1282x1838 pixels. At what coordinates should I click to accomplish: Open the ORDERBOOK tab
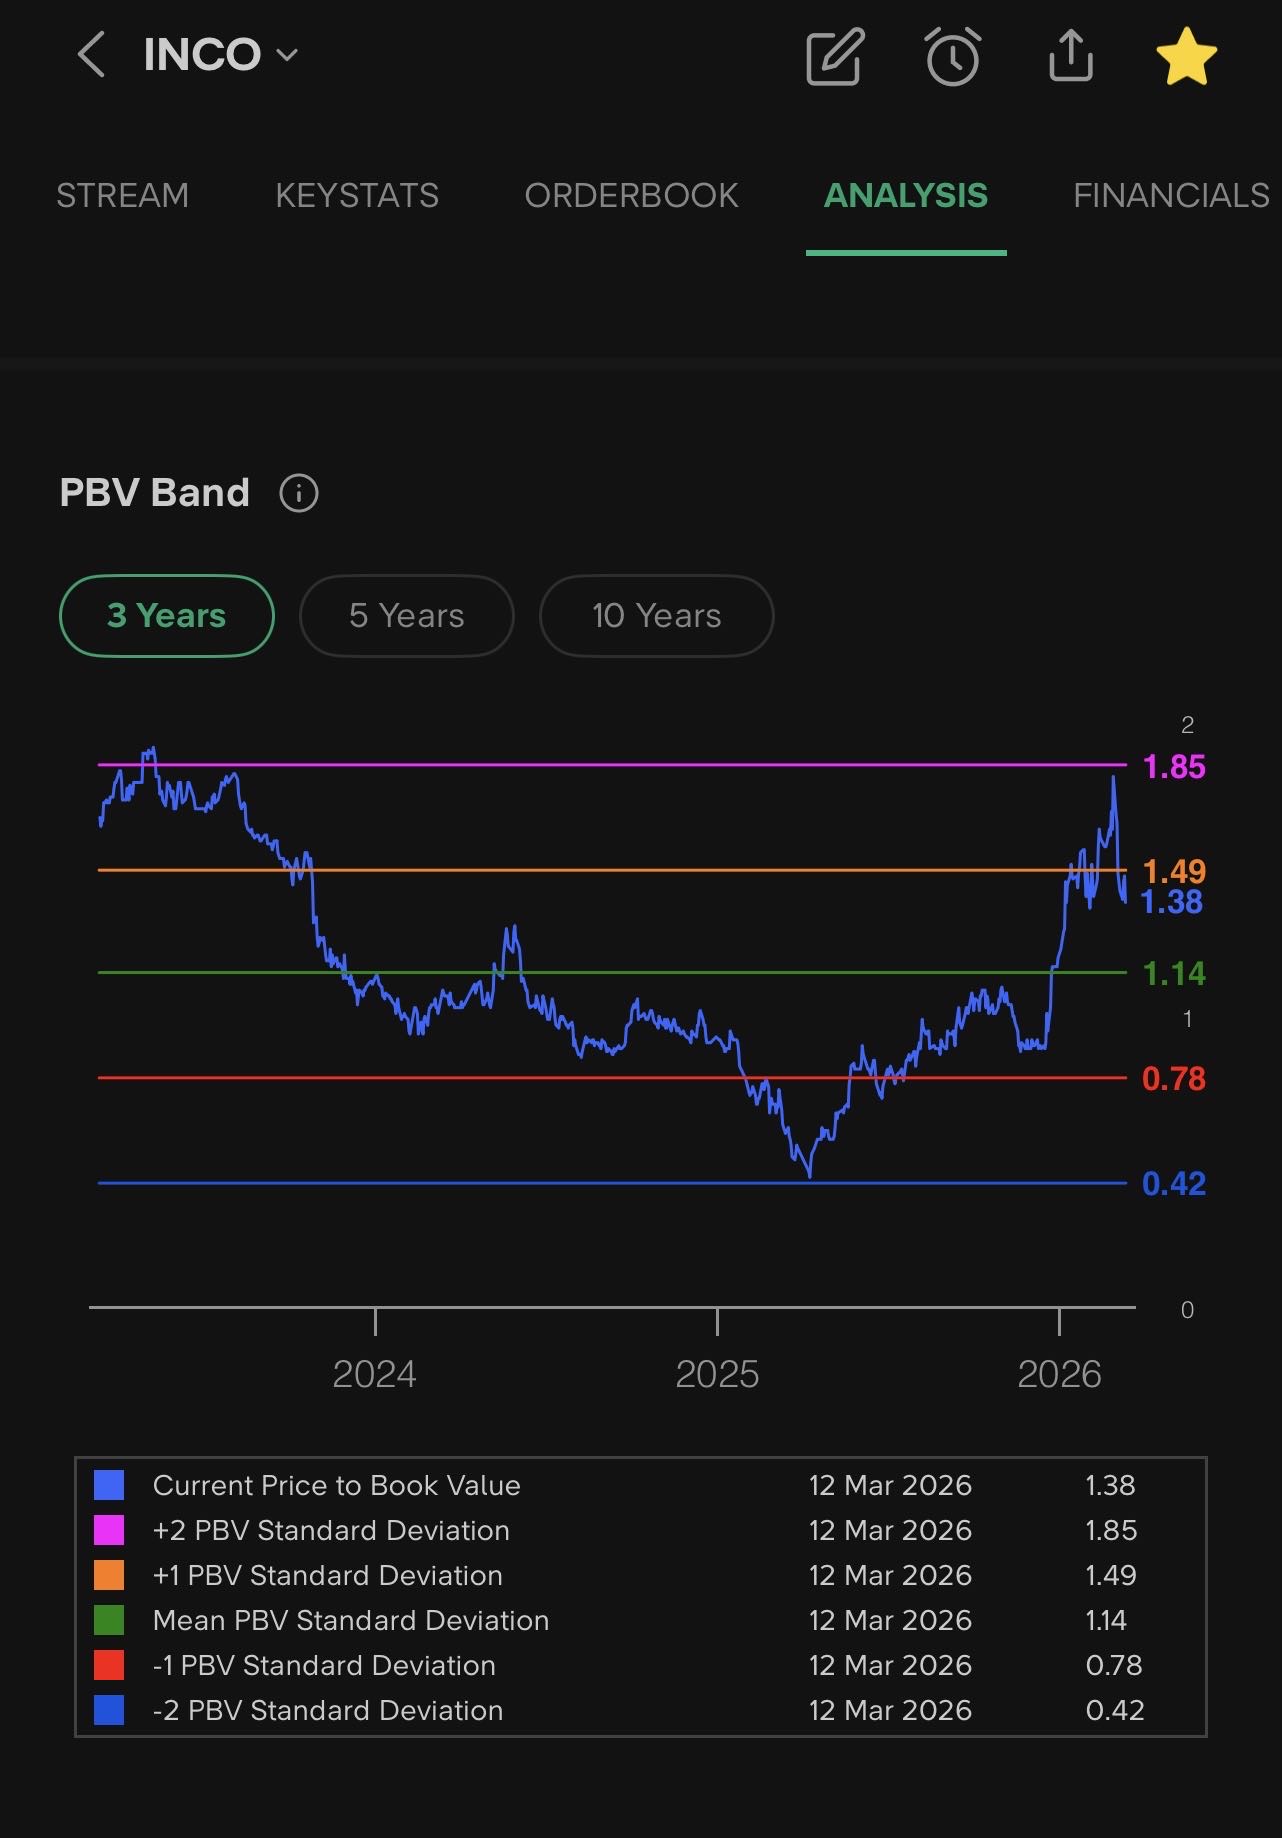coord(631,195)
